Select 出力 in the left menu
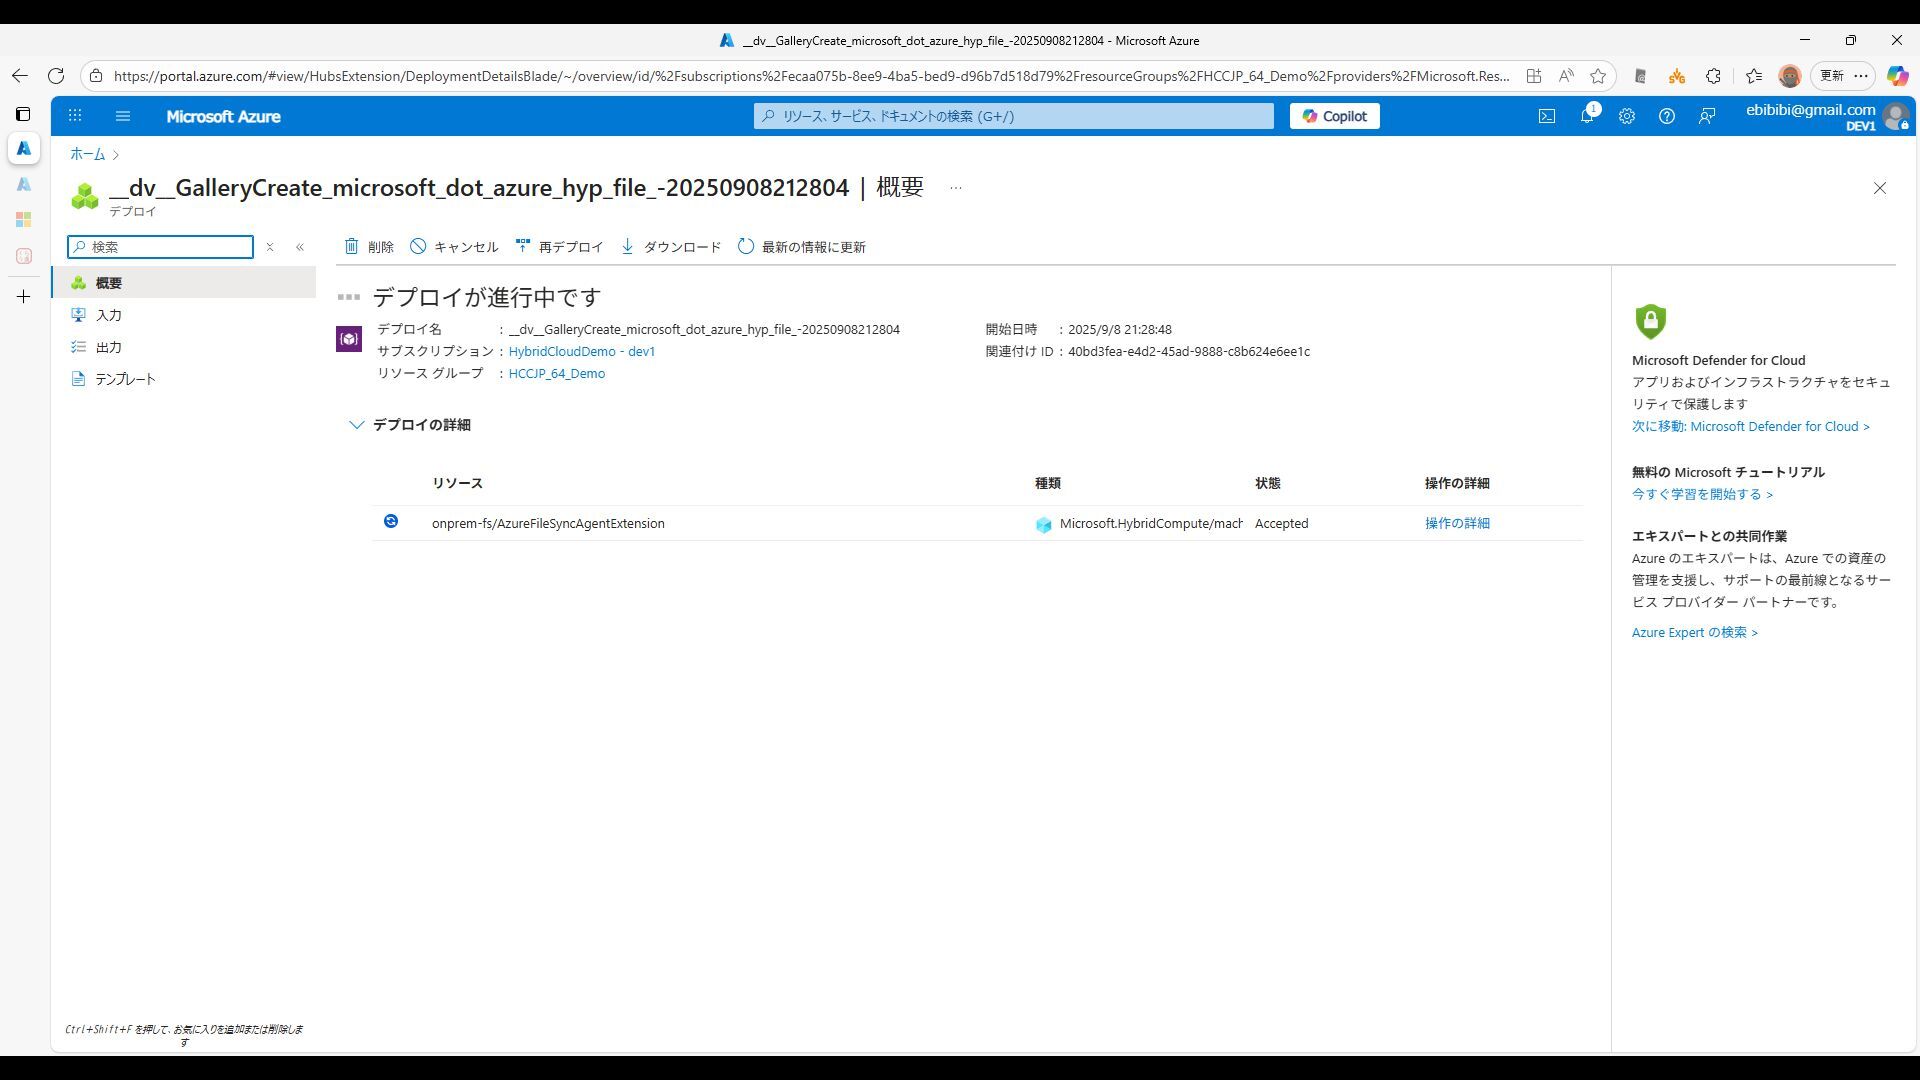Viewport: 1920px width, 1080px height. [x=184, y=347]
